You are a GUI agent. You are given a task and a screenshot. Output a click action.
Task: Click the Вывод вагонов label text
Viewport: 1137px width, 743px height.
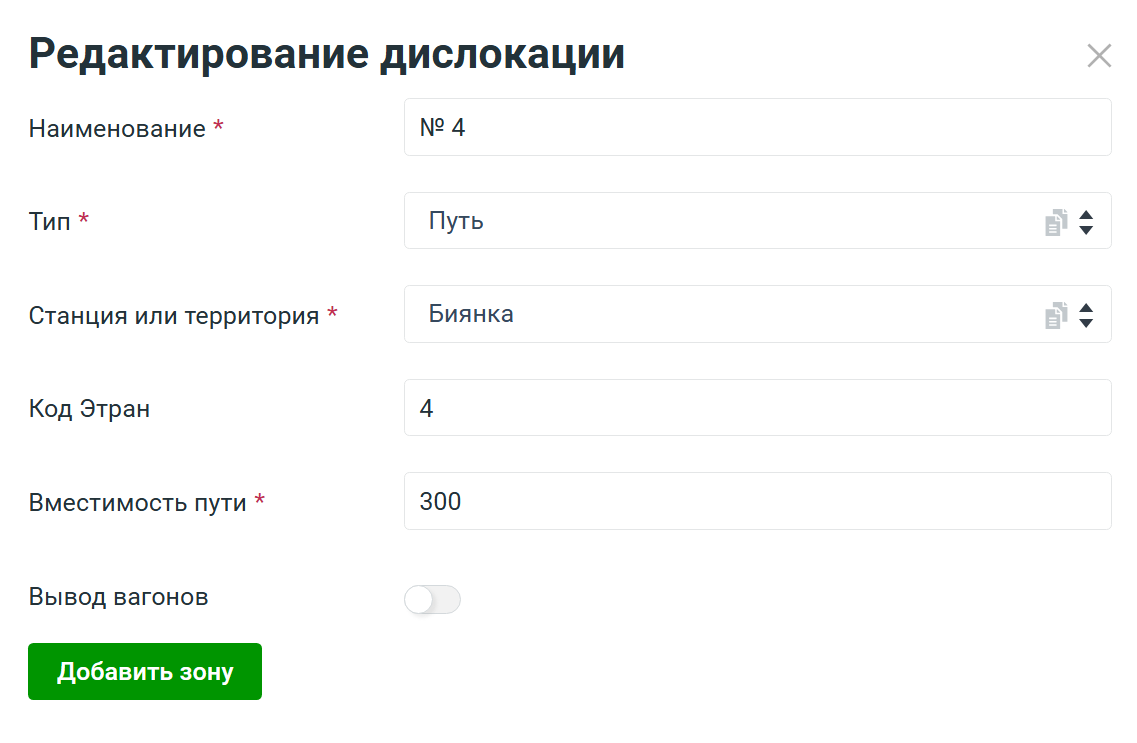119,597
